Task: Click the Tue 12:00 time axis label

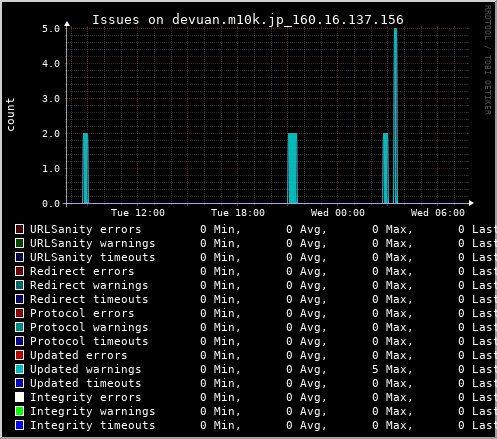Action: point(138,213)
